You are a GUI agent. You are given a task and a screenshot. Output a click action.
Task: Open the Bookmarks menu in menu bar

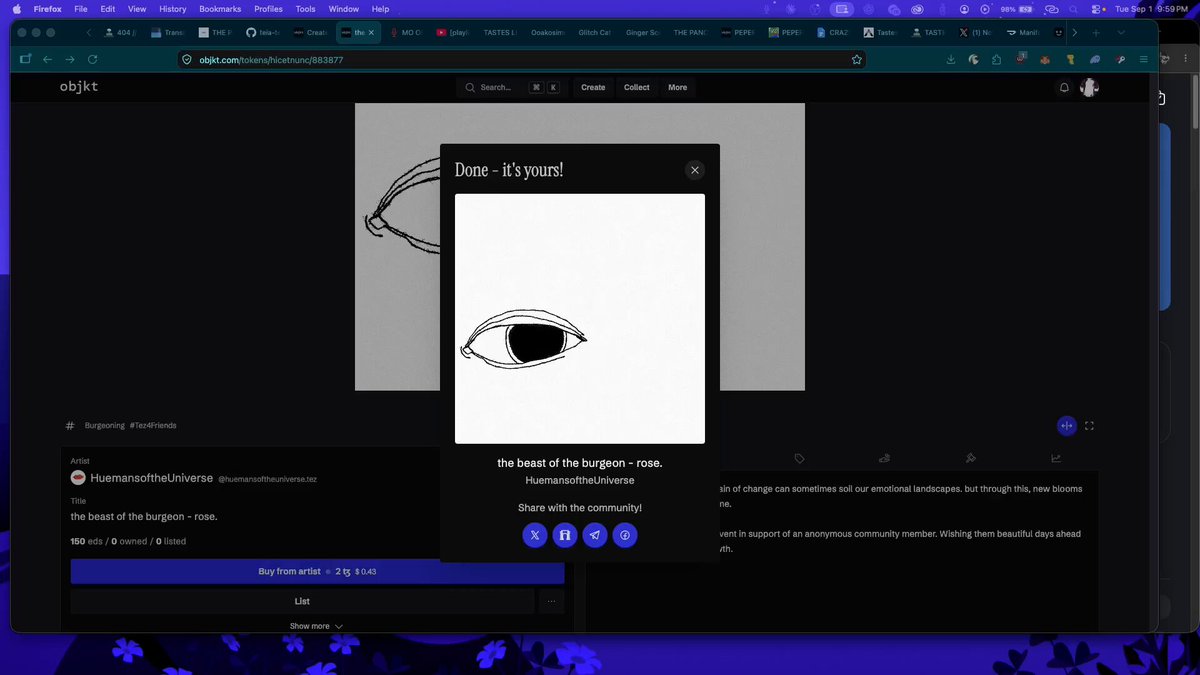pyautogui.click(x=220, y=9)
